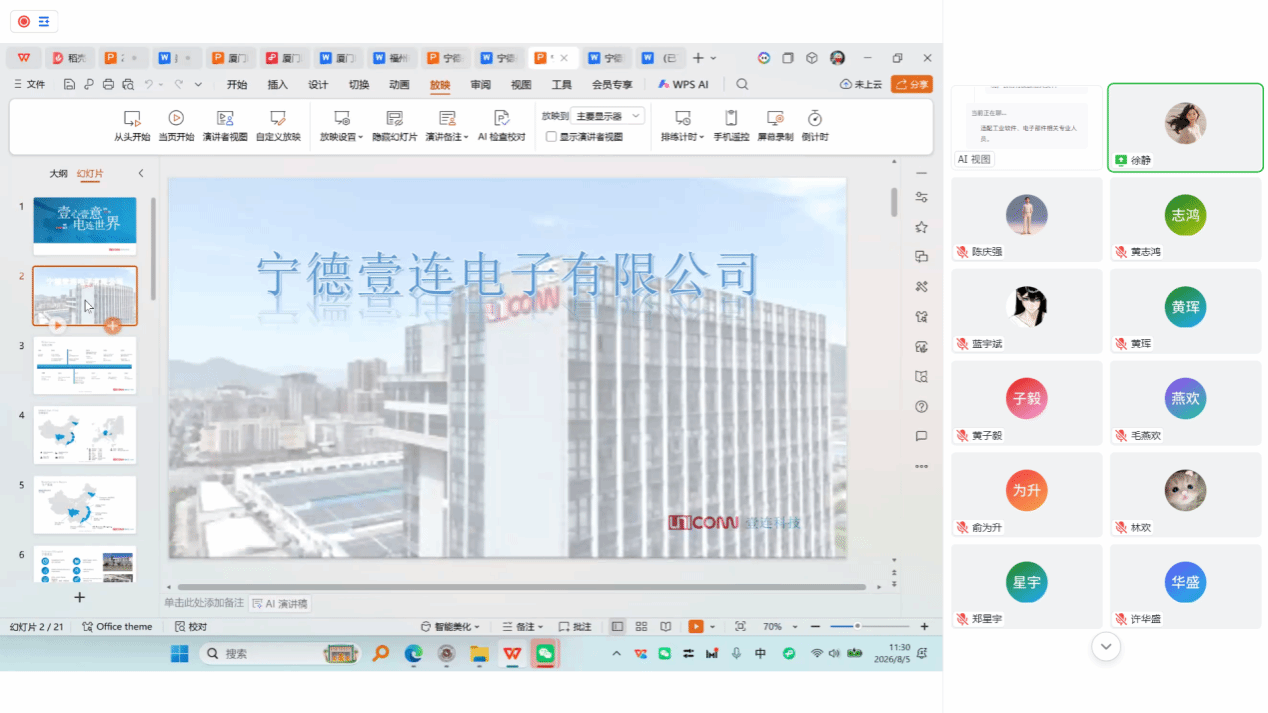Open the 文件 menu
The image size is (1268, 713).
(30, 85)
